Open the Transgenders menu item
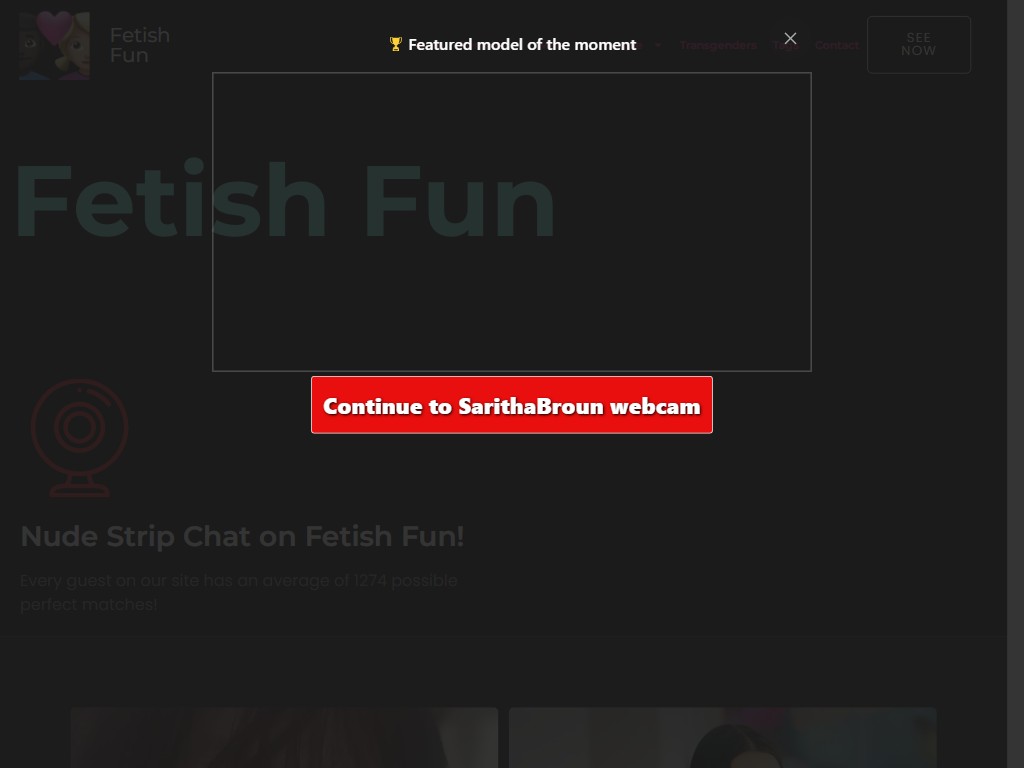This screenshot has width=1024, height=768. (x=718, y=45)
